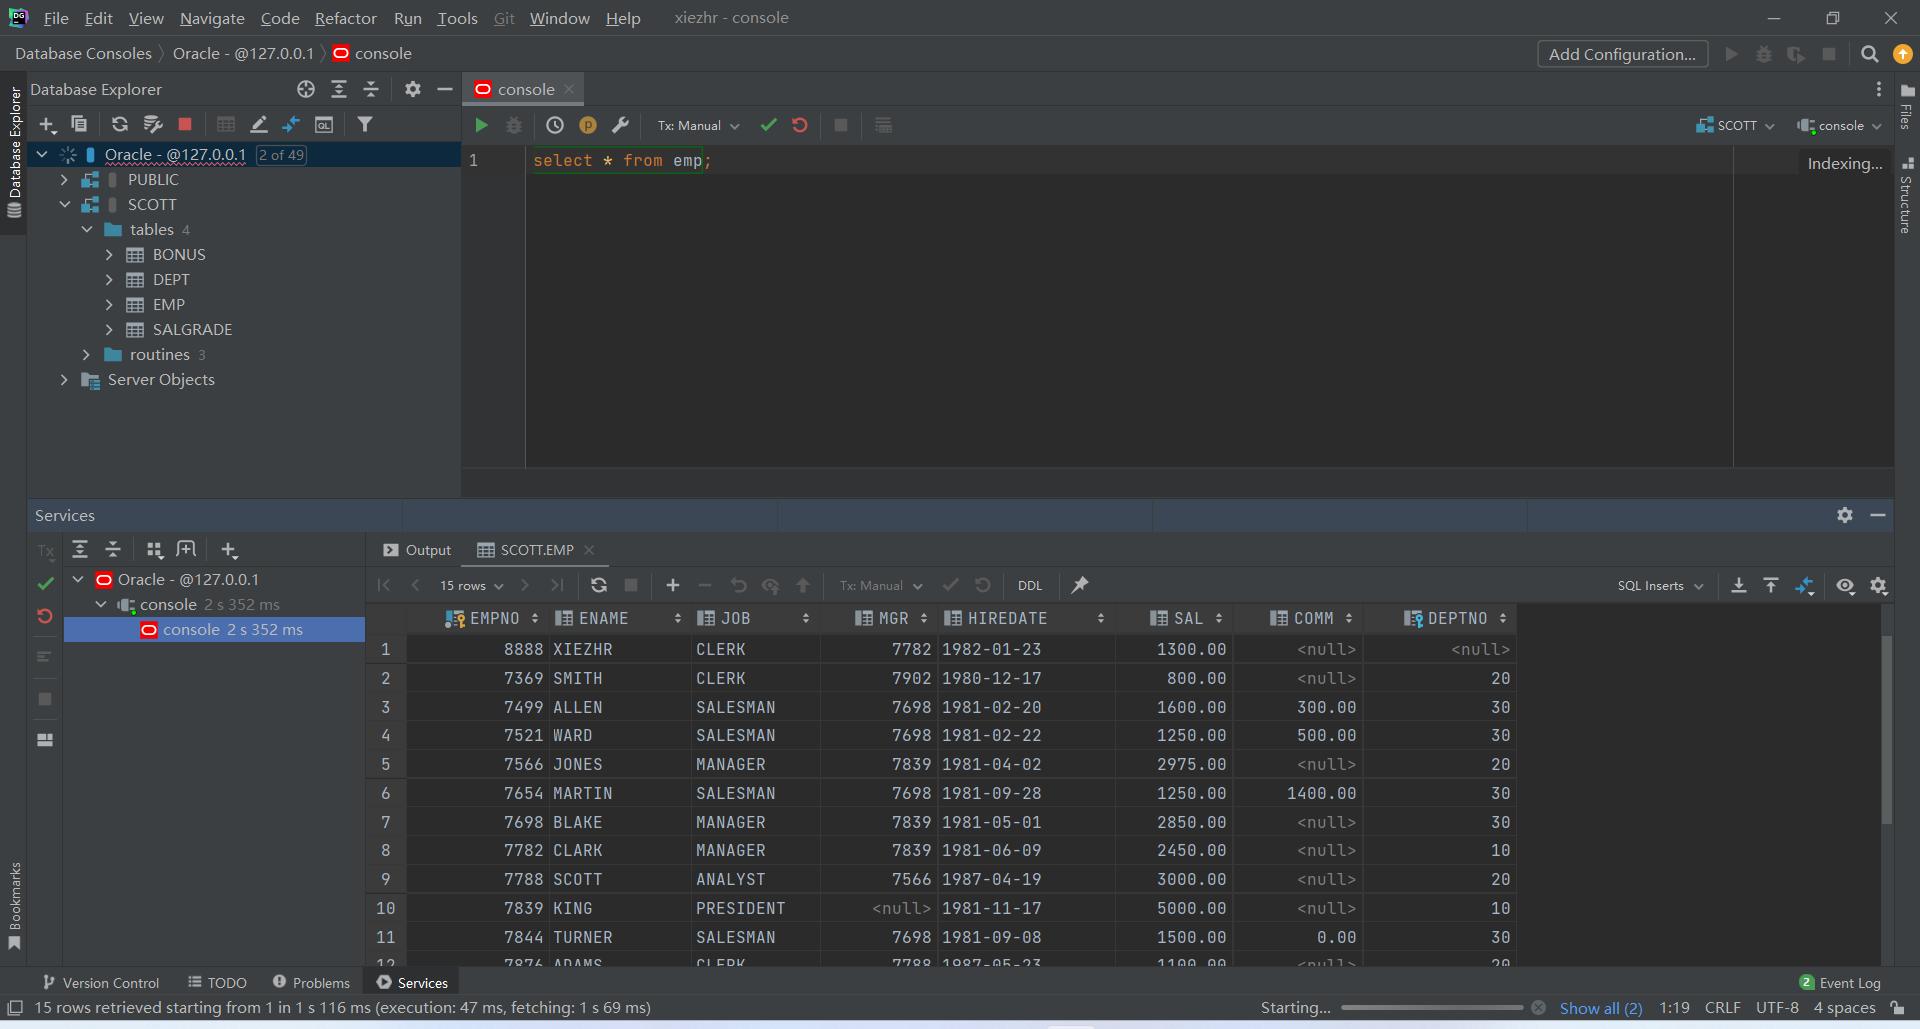Open Tx: Manual dropdown in console toolbar

point(698,125)
